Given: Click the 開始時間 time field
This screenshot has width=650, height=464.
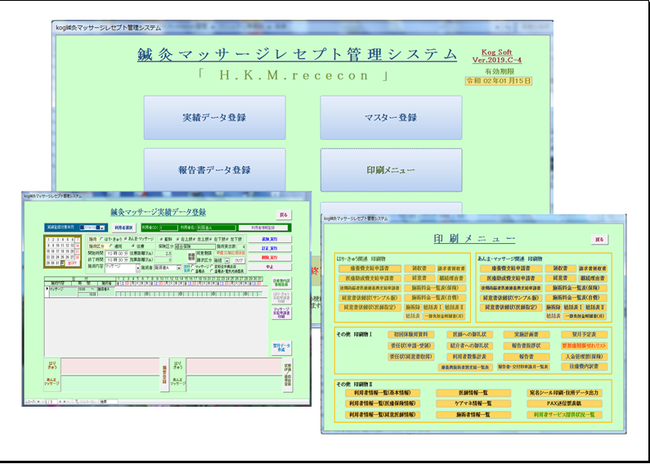Looking at the screenshot, I should (x=117, y=253).
